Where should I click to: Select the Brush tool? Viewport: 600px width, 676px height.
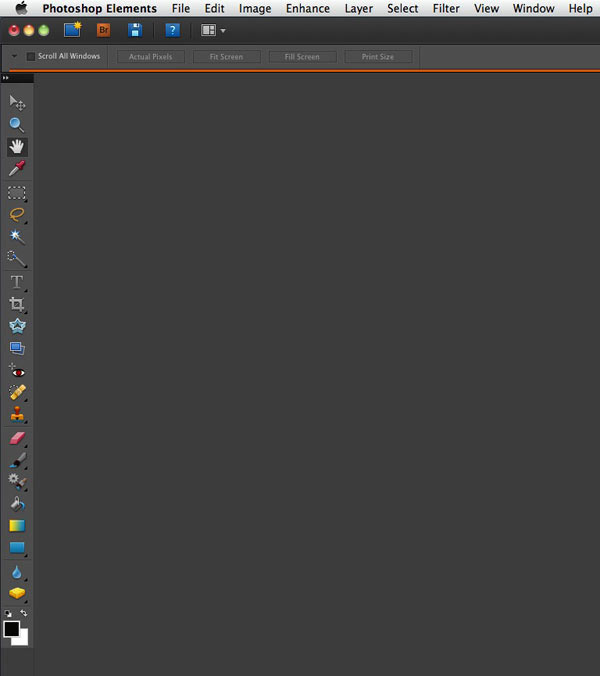[17, 460]
